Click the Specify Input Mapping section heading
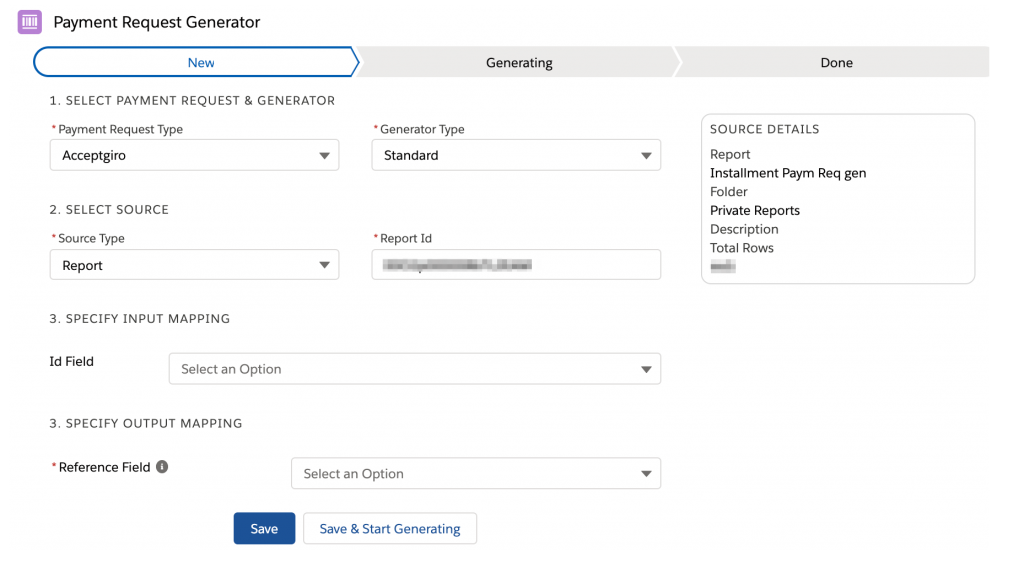This screenshot has height=573, width=1024. pos(139,319)
